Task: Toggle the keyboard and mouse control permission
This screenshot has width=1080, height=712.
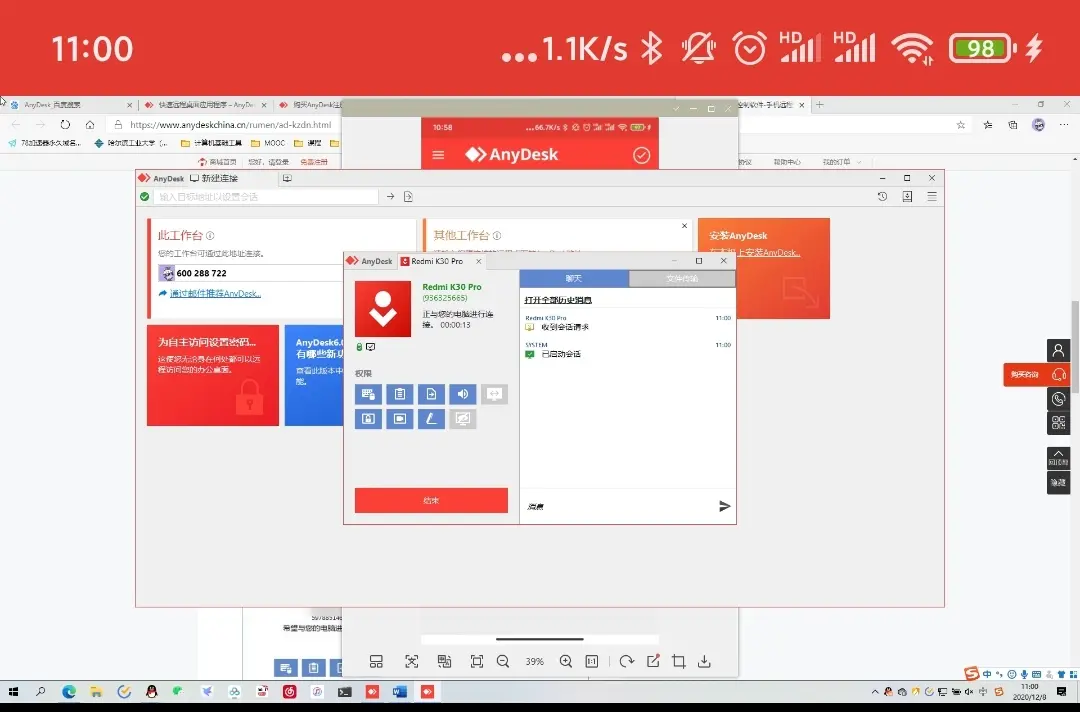Action: point(368,394)
